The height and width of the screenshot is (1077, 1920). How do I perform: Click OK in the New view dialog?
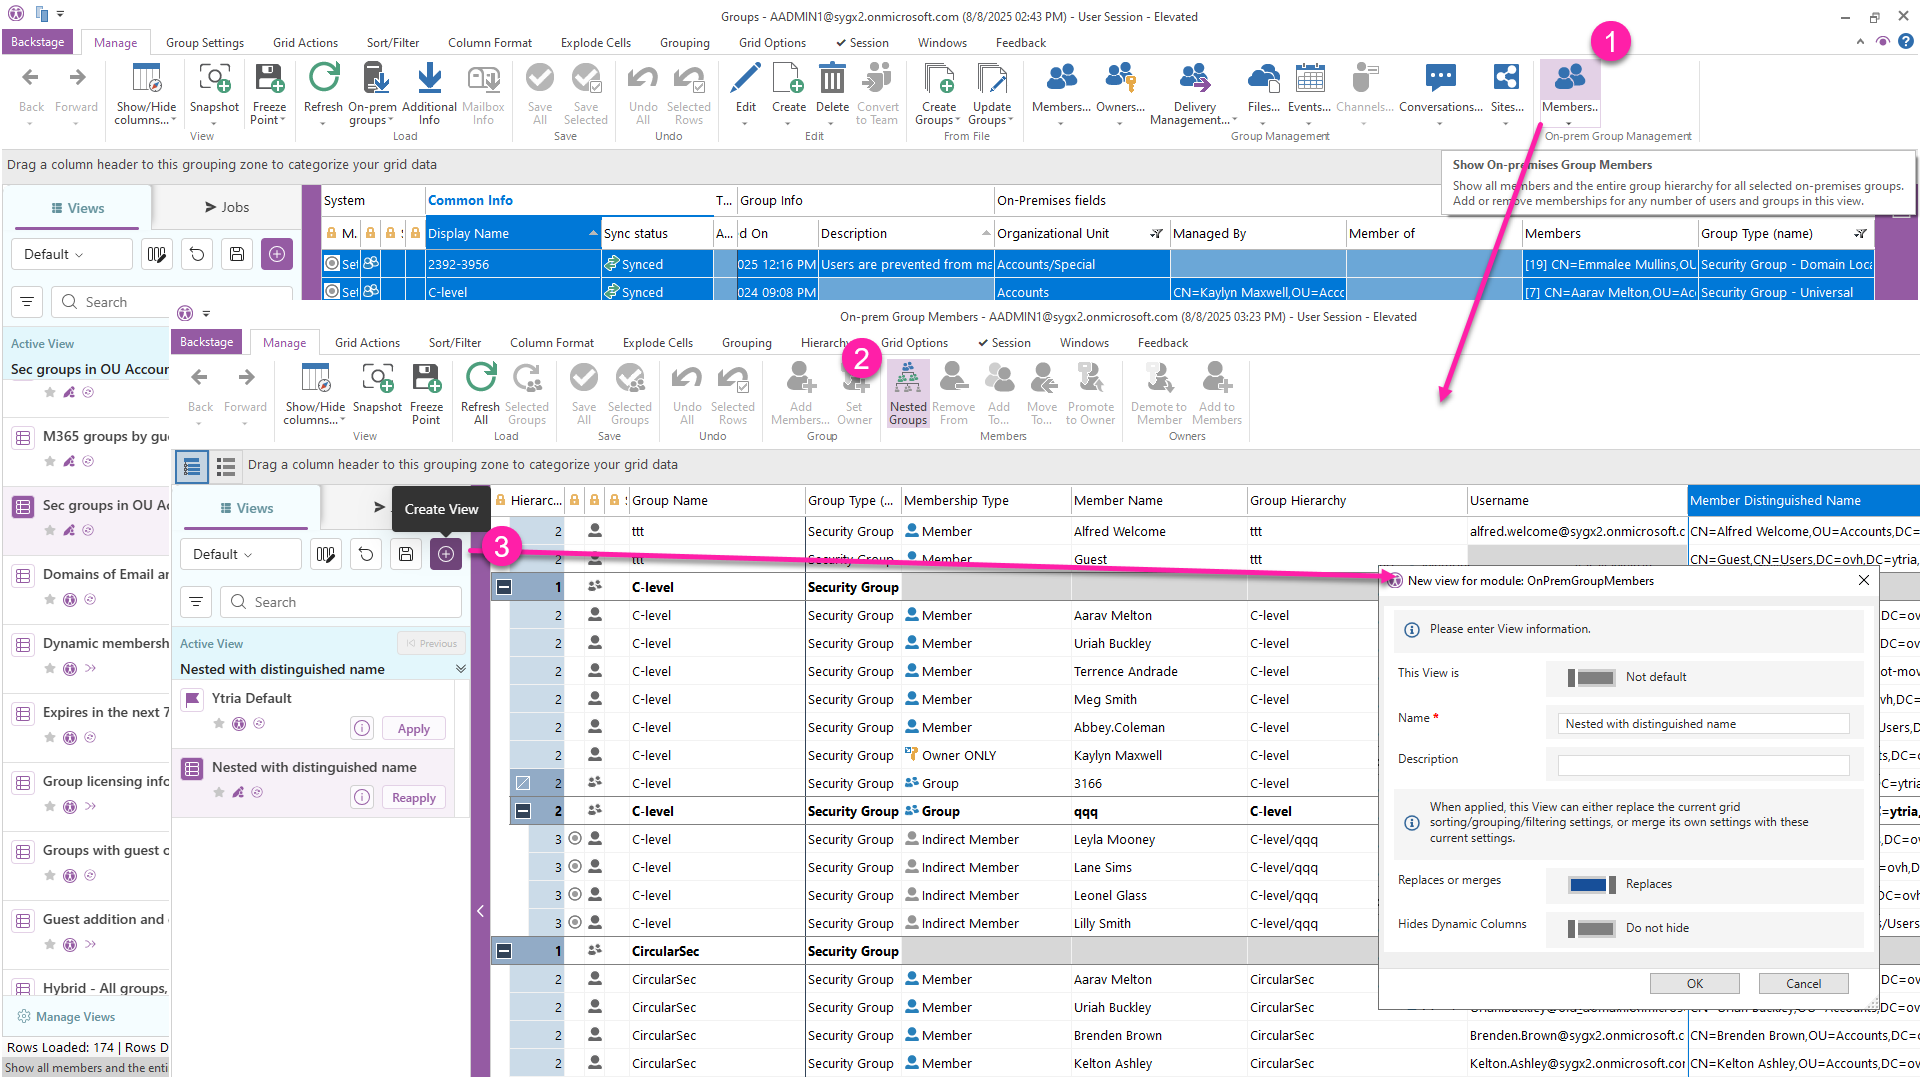pyautogui.click(x=1695, y=984)
